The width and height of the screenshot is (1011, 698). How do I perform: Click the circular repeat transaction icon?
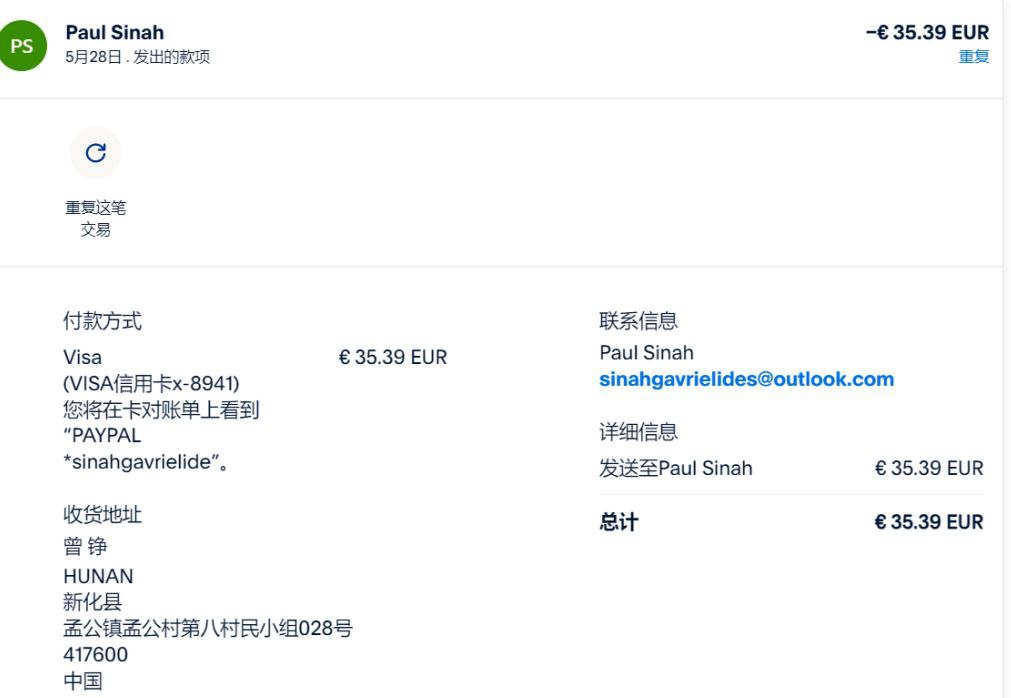point(95,153)
